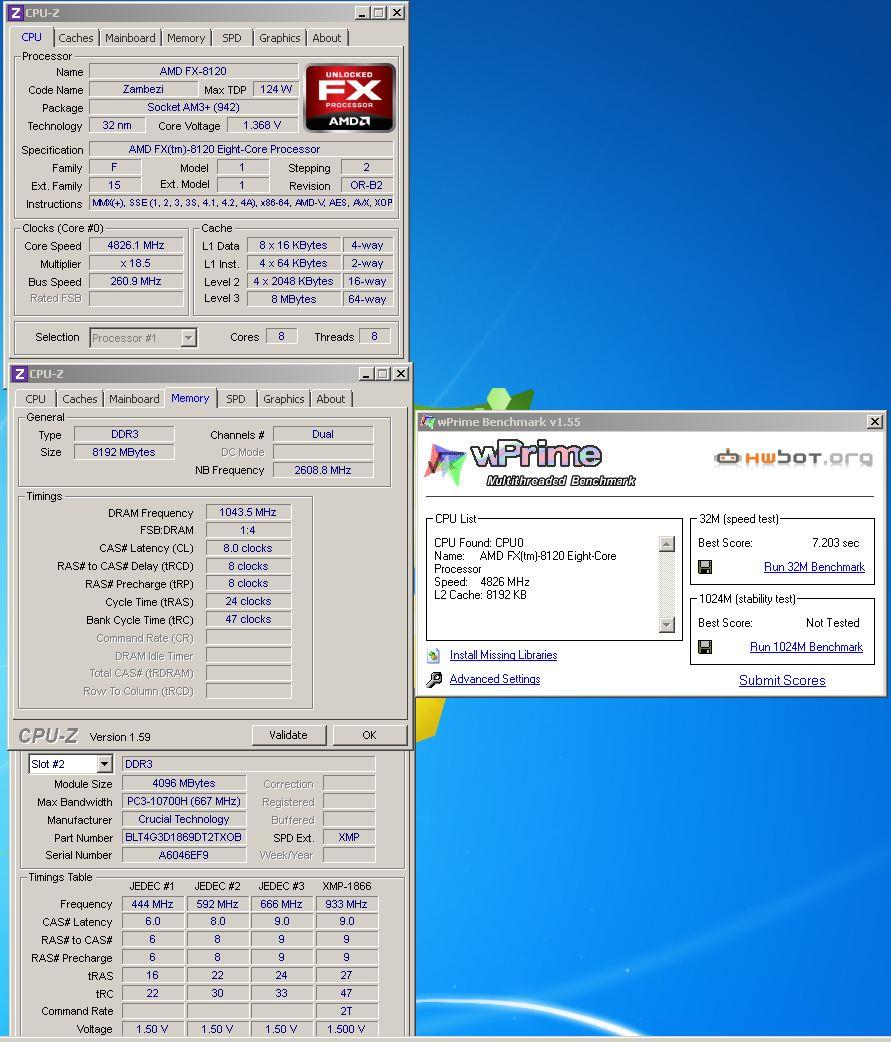Minimize the top CPU-Z window
The width and height of the screenshot is (891, 1042).
tap(362, 13)
